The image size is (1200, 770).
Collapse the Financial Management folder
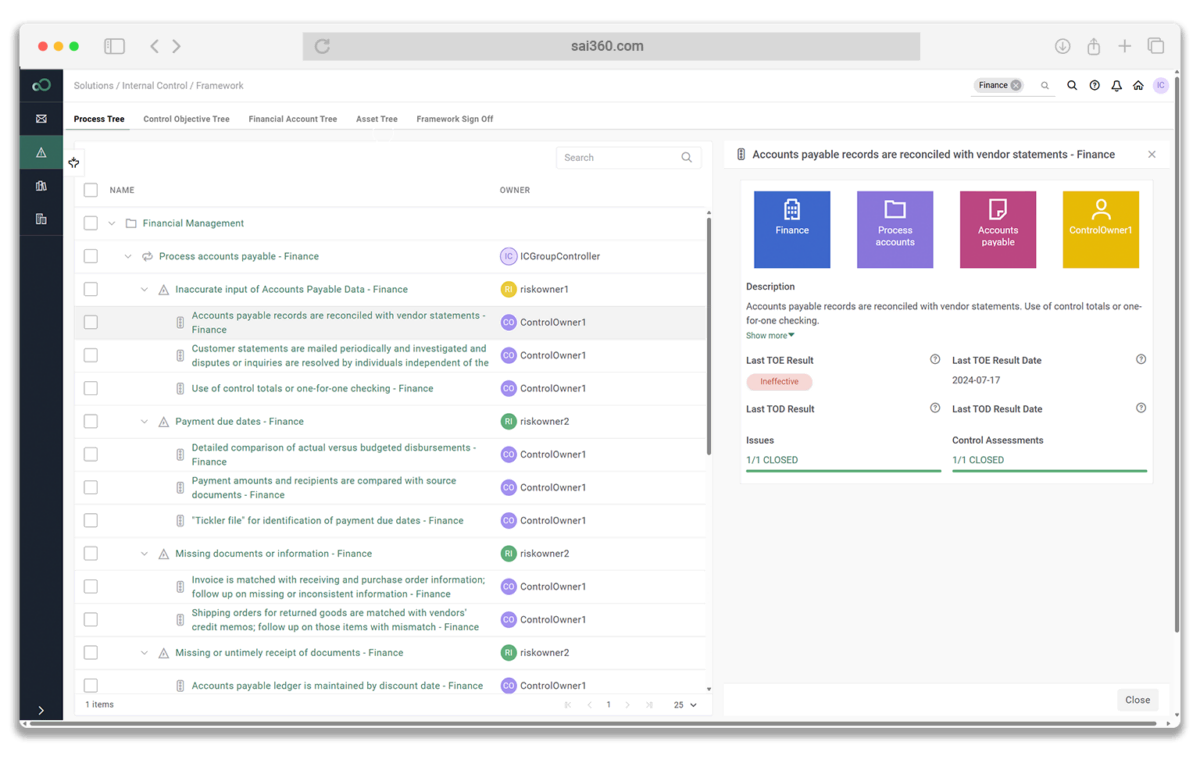point(112,224)
